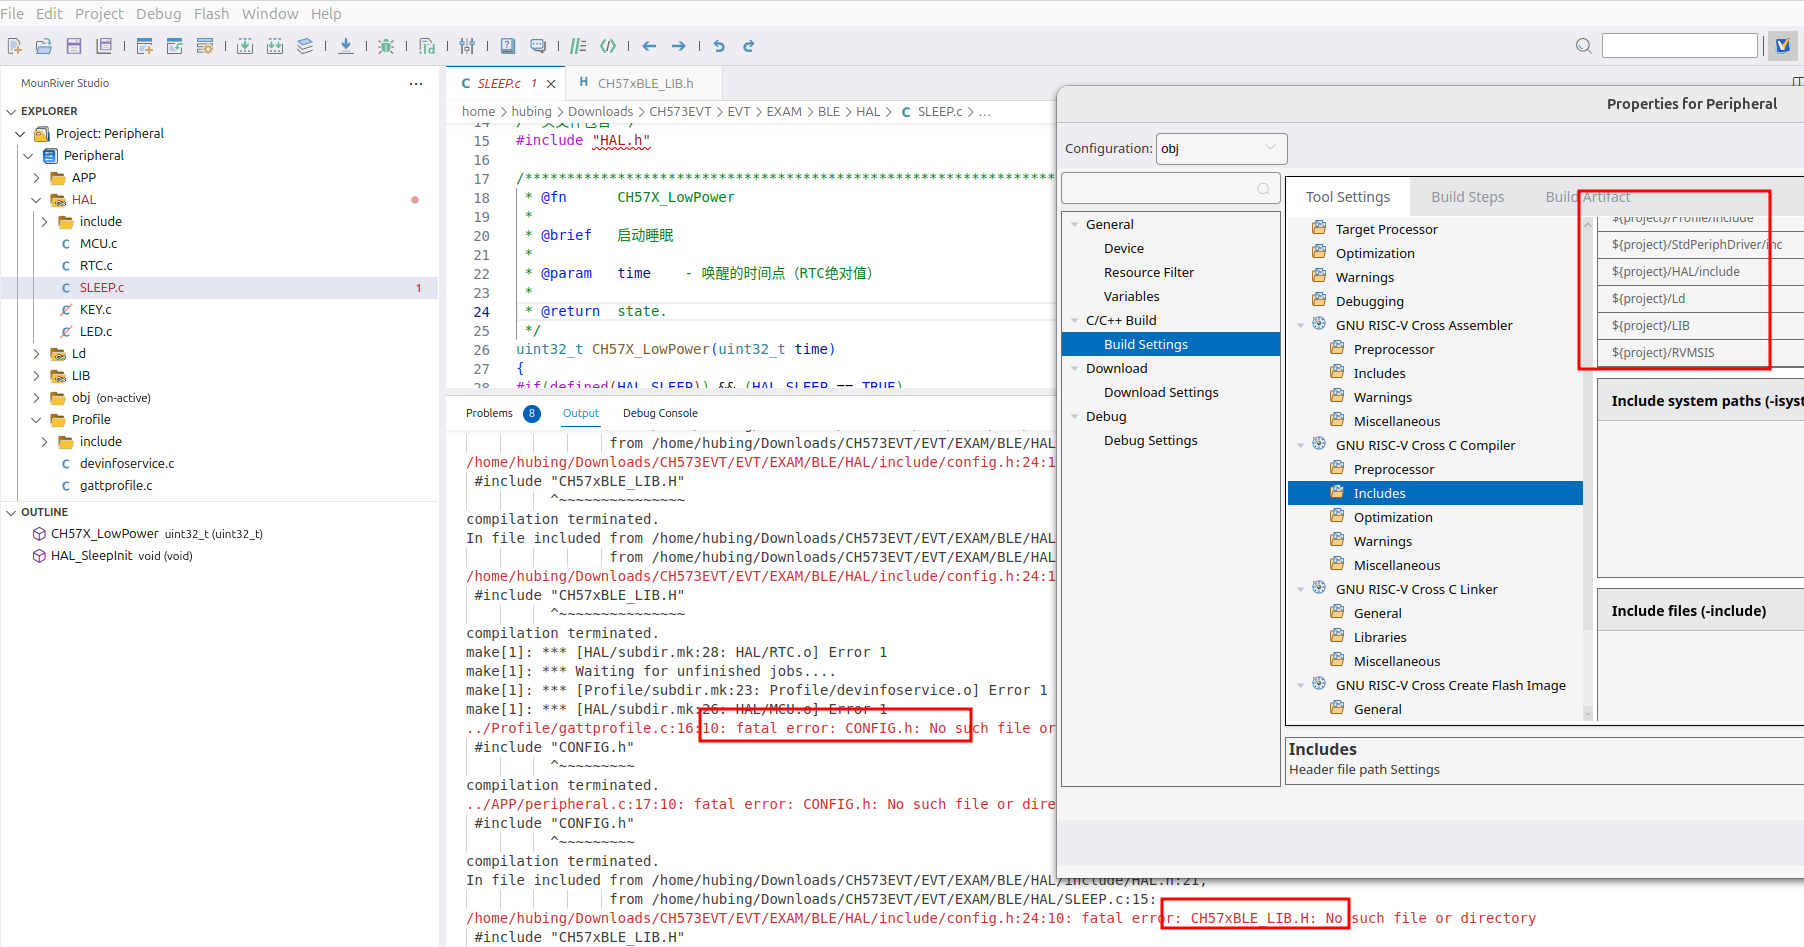Image resolution: width=1804 pixels, height=947 pixels.
Task: Select Libraries under Cross C Linker
Action: pyautogui.click(x=1380, y=638)
